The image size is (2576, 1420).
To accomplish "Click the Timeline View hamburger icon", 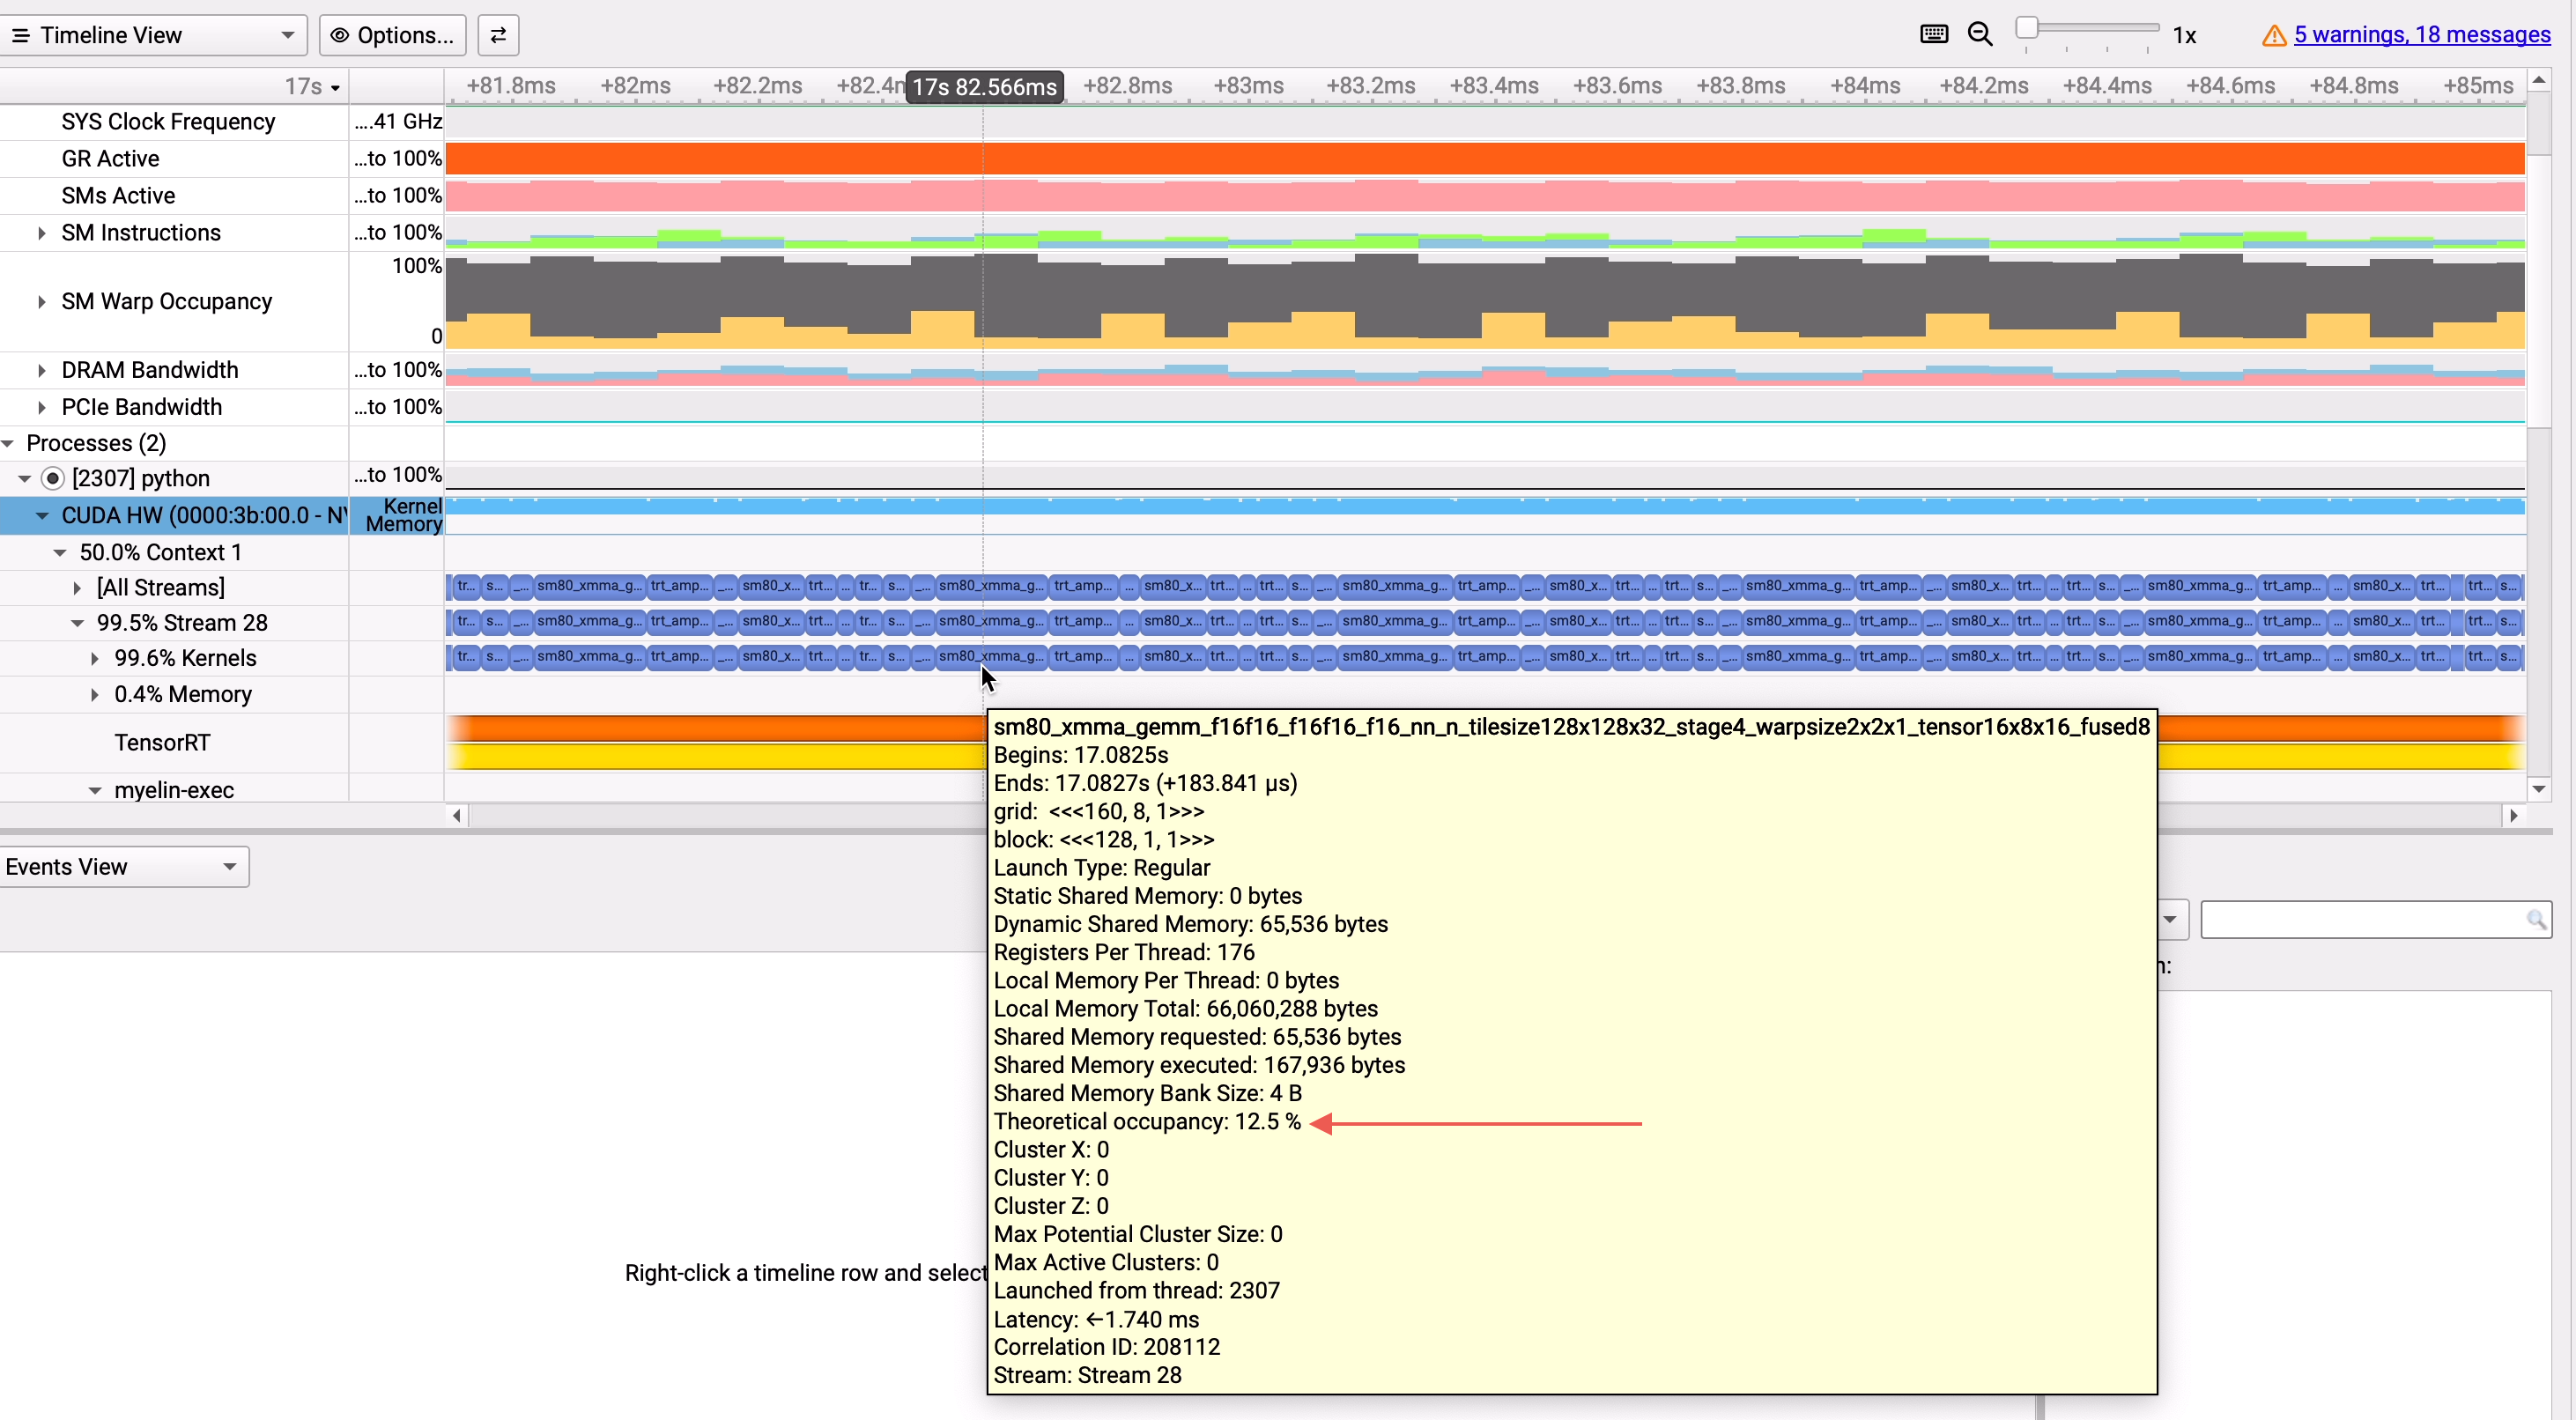I will coord(20,35).
